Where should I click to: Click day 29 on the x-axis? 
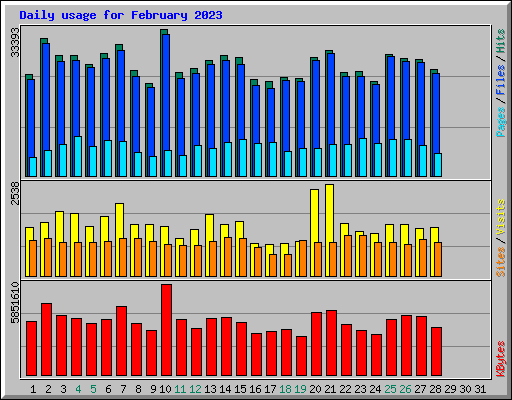click(450, 389)
